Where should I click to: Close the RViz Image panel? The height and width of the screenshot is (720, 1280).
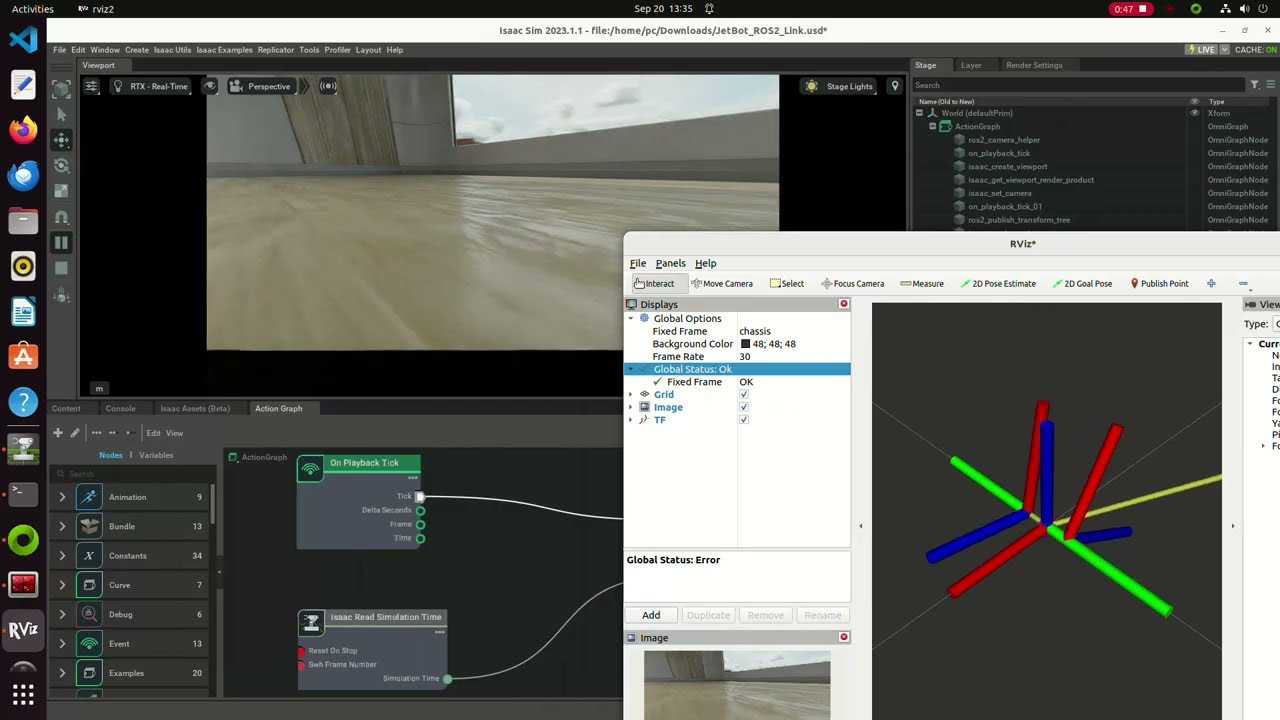[x=844, y=637]
